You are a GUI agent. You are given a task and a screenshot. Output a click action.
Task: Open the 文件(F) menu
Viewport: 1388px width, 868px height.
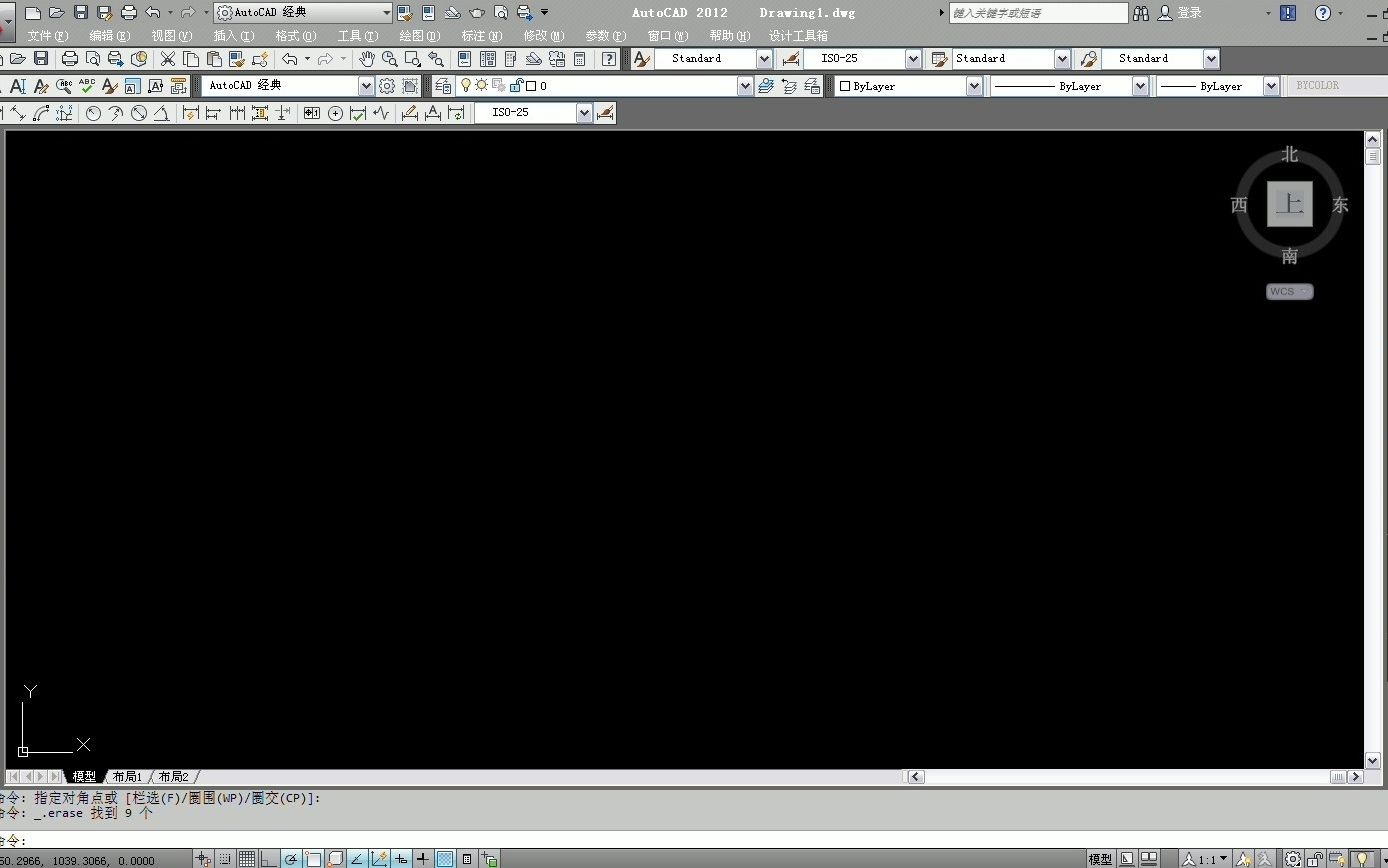coord(48,36)
